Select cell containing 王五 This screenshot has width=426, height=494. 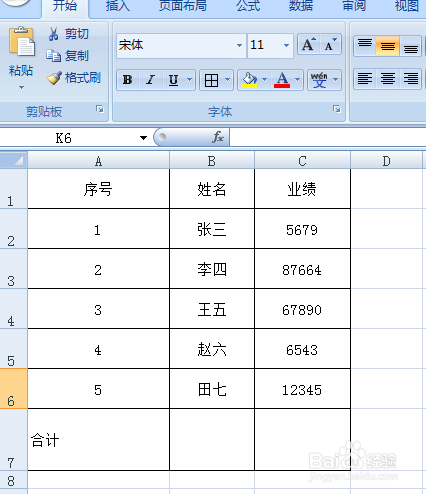coord(212,309)
